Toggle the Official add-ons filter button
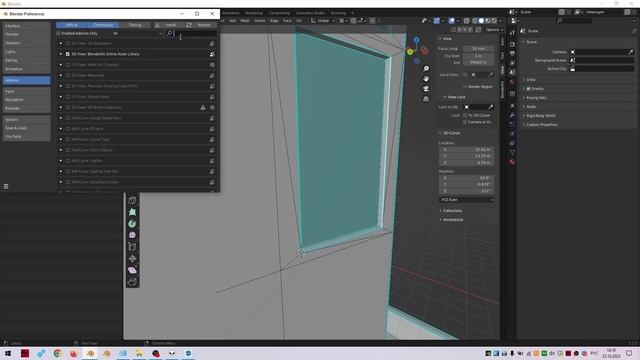 [72, 25]
